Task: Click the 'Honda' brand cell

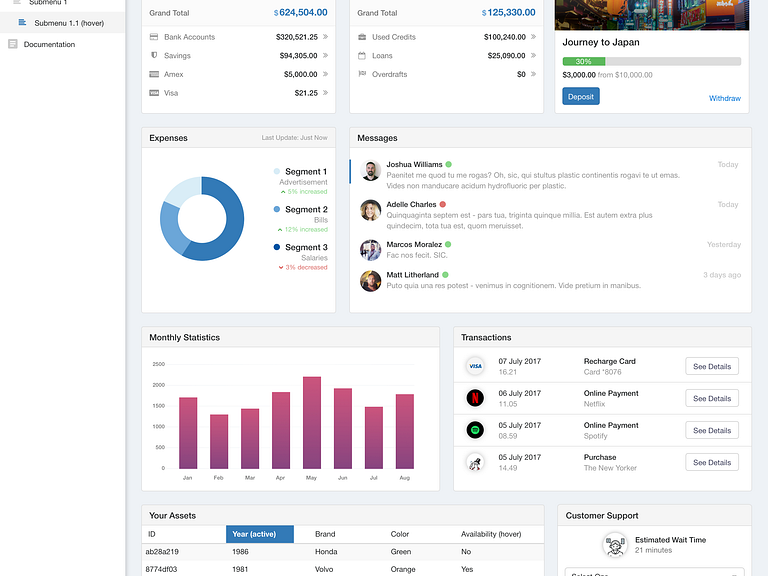Action: 326,552
